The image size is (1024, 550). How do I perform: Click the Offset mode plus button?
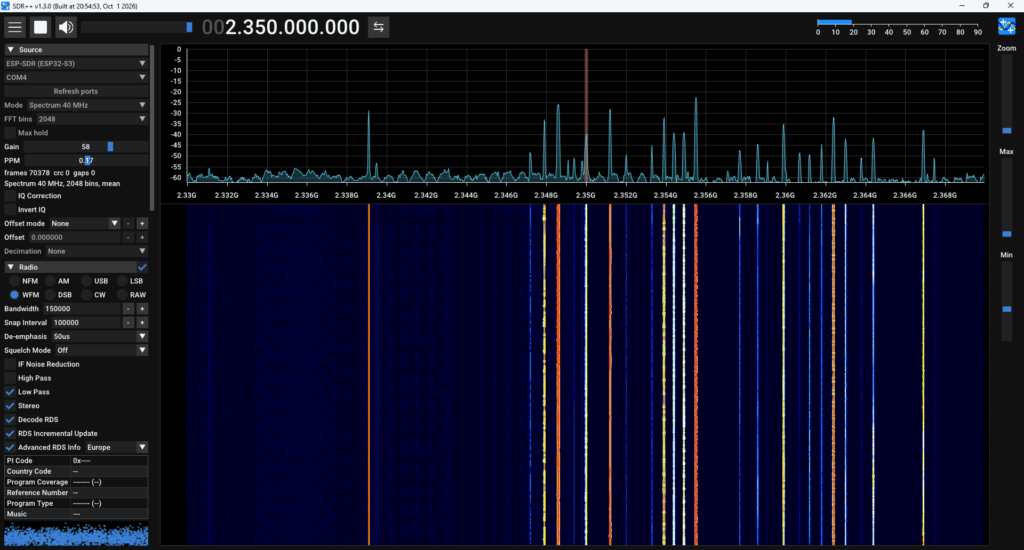142,223
